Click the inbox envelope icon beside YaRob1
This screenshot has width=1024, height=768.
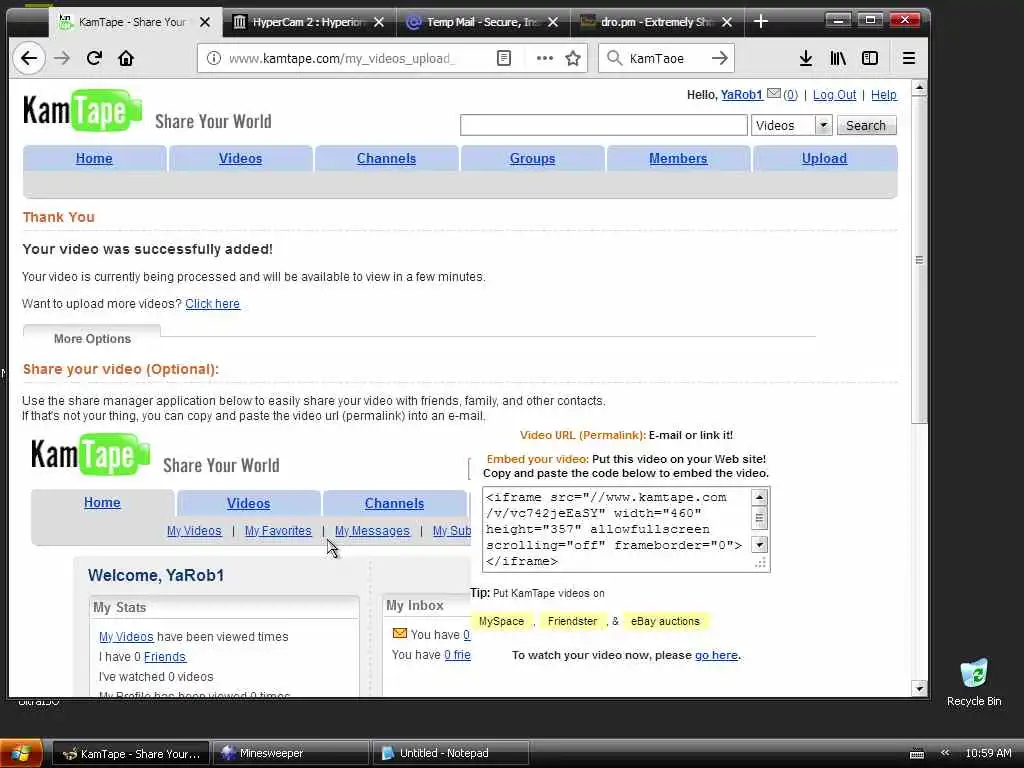click(773, 93)
